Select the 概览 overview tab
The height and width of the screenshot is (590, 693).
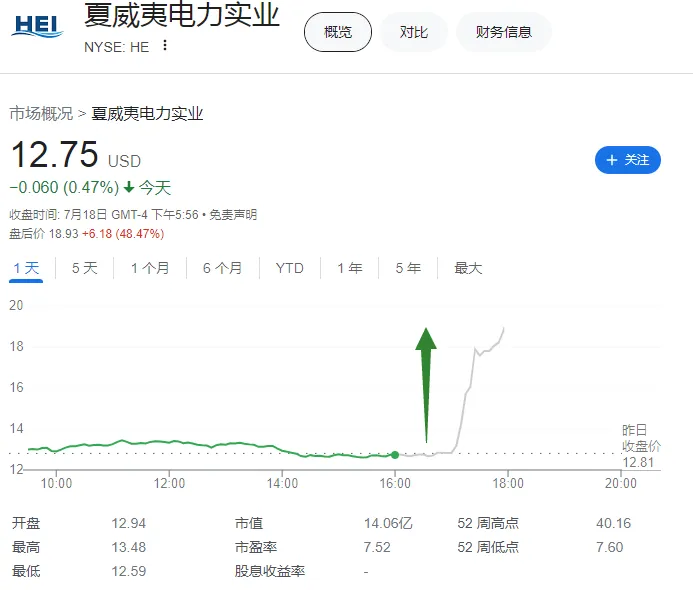point(338,32)
